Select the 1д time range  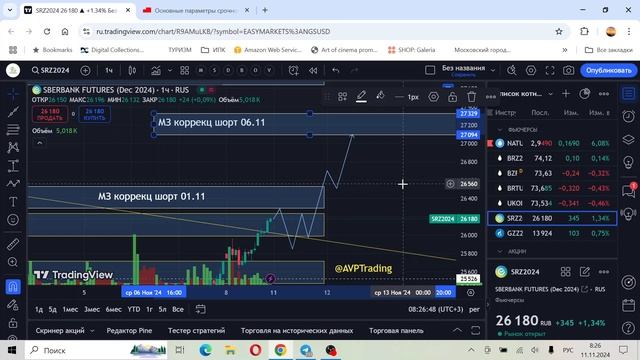pos(39,309)
